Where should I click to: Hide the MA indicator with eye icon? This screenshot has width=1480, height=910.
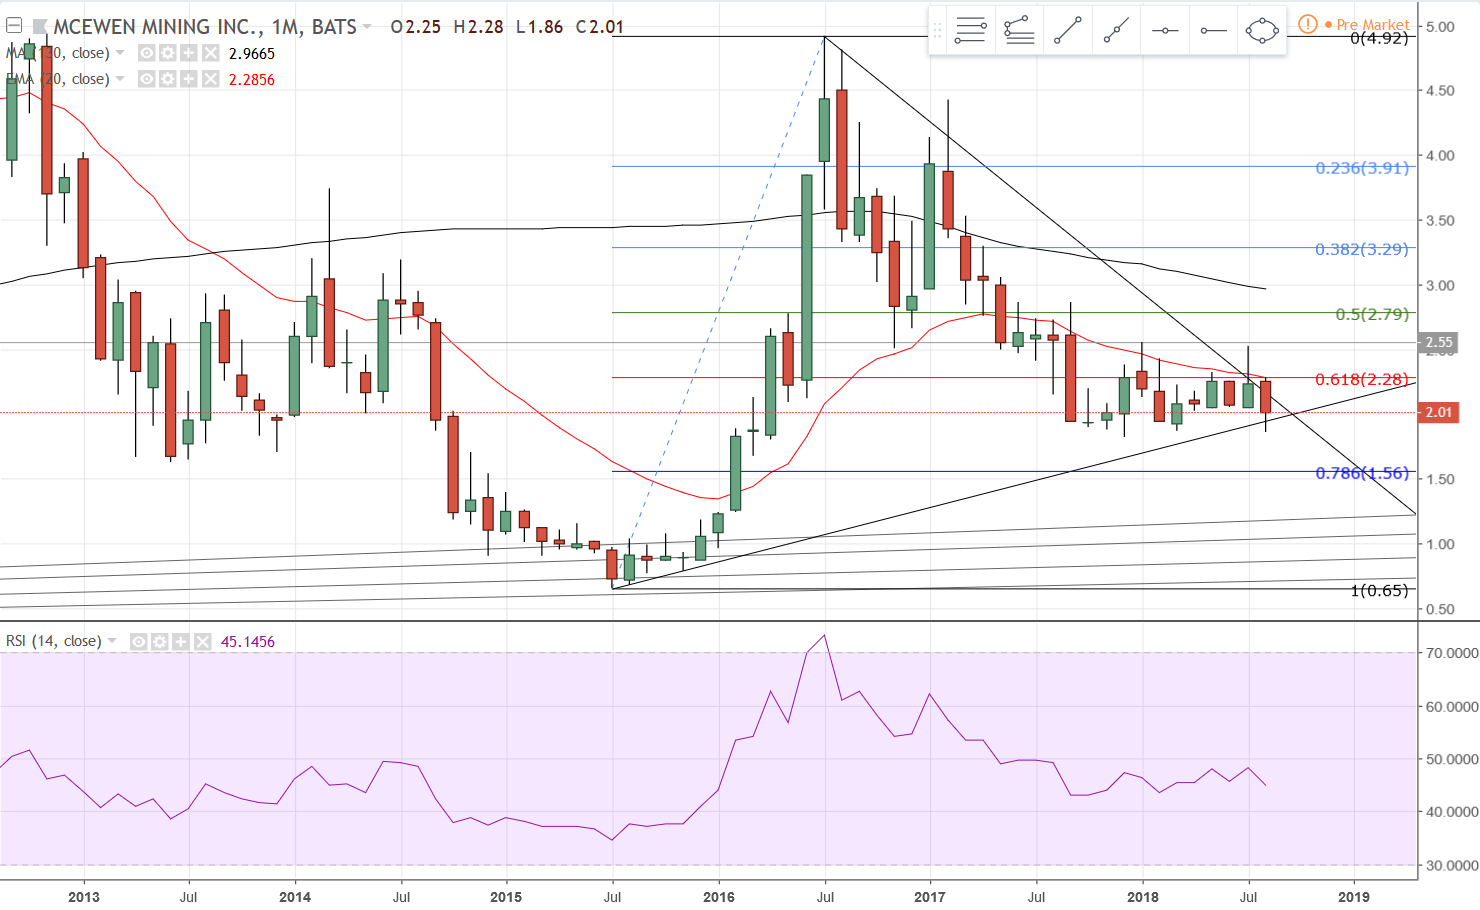coord(147,53)
